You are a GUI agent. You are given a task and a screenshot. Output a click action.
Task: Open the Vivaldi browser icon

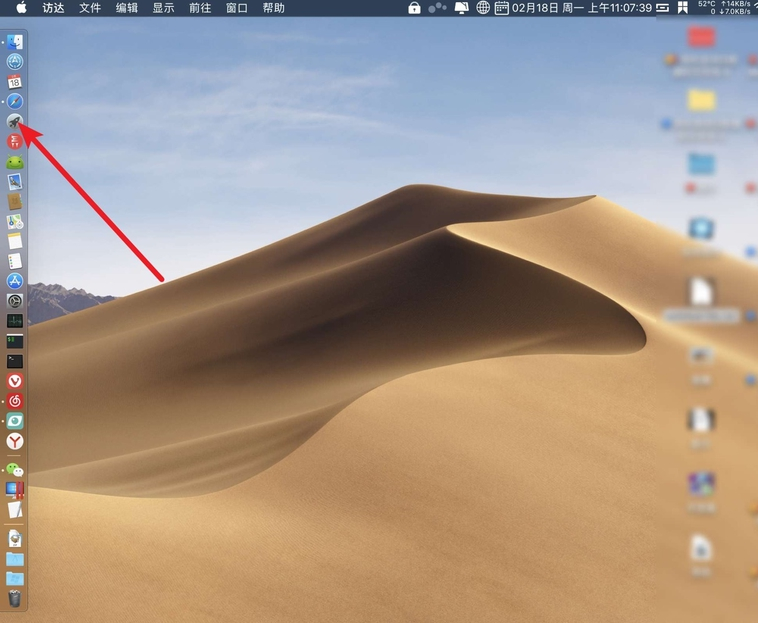(x=15, y=381)
